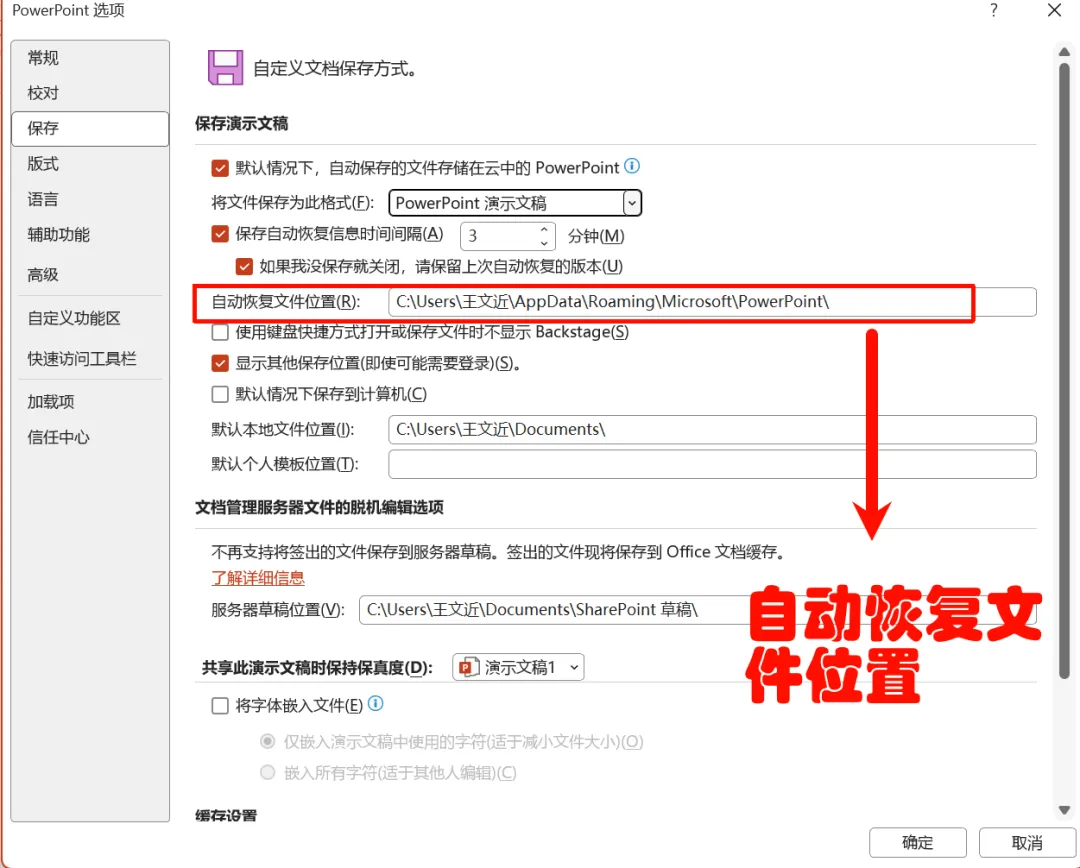The height and width of the screenshot is (868, 1080).
Task: Check 将字体嵌入文件 option
Action: pos(220,705)
